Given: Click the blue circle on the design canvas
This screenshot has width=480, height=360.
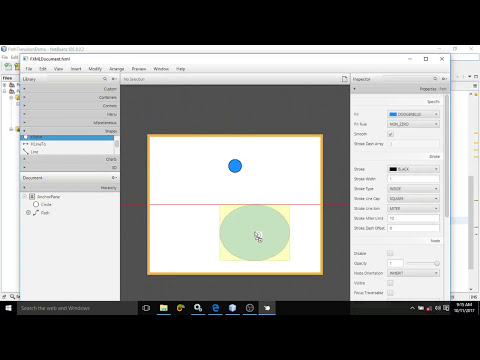Looking at the screenshot, I should click(235, 166).
